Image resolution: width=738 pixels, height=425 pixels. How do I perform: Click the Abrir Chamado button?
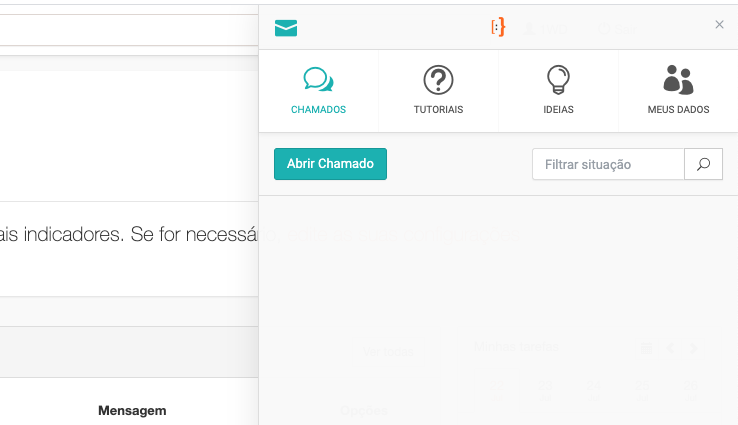point(330,164)
